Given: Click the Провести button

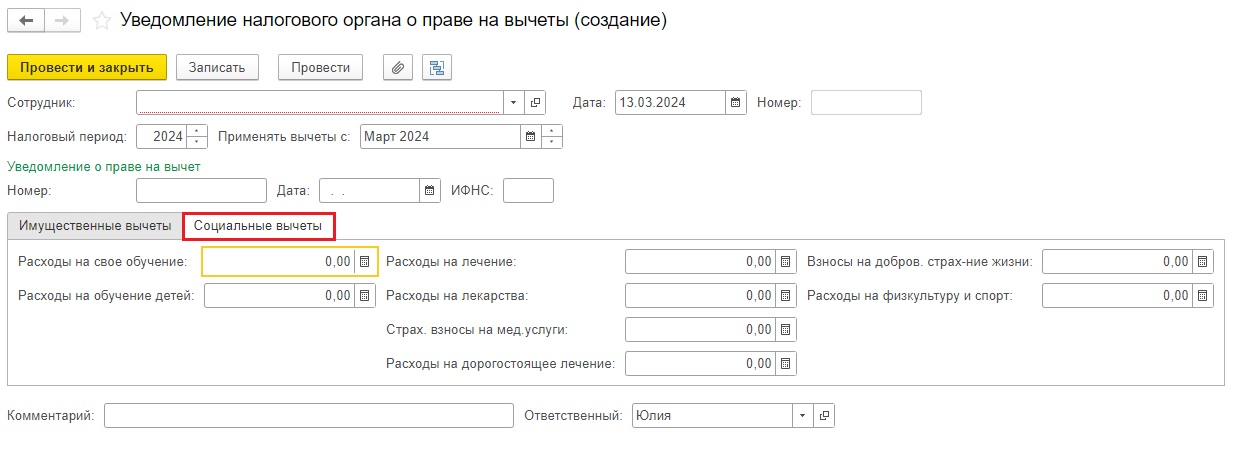Looking at the screenshot, I should coord(320,67).
